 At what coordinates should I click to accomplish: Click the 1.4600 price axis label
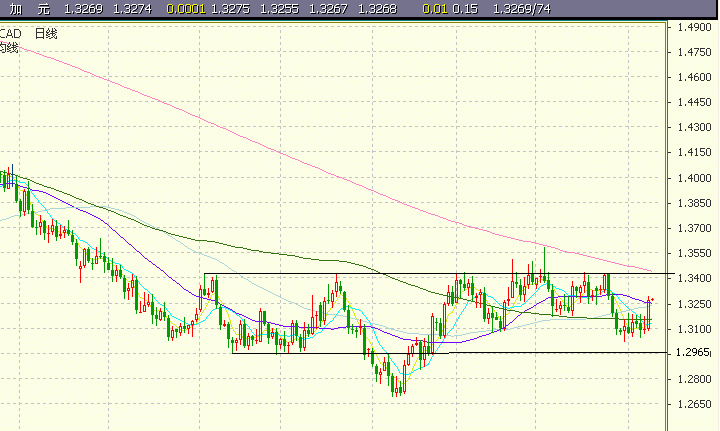click(x=694, y=77)
